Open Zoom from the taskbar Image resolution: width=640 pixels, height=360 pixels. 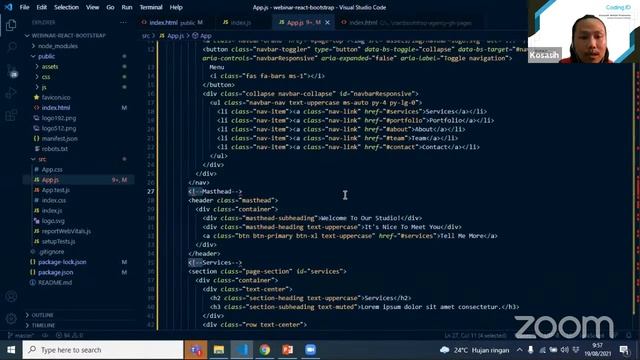click(310, 350)
